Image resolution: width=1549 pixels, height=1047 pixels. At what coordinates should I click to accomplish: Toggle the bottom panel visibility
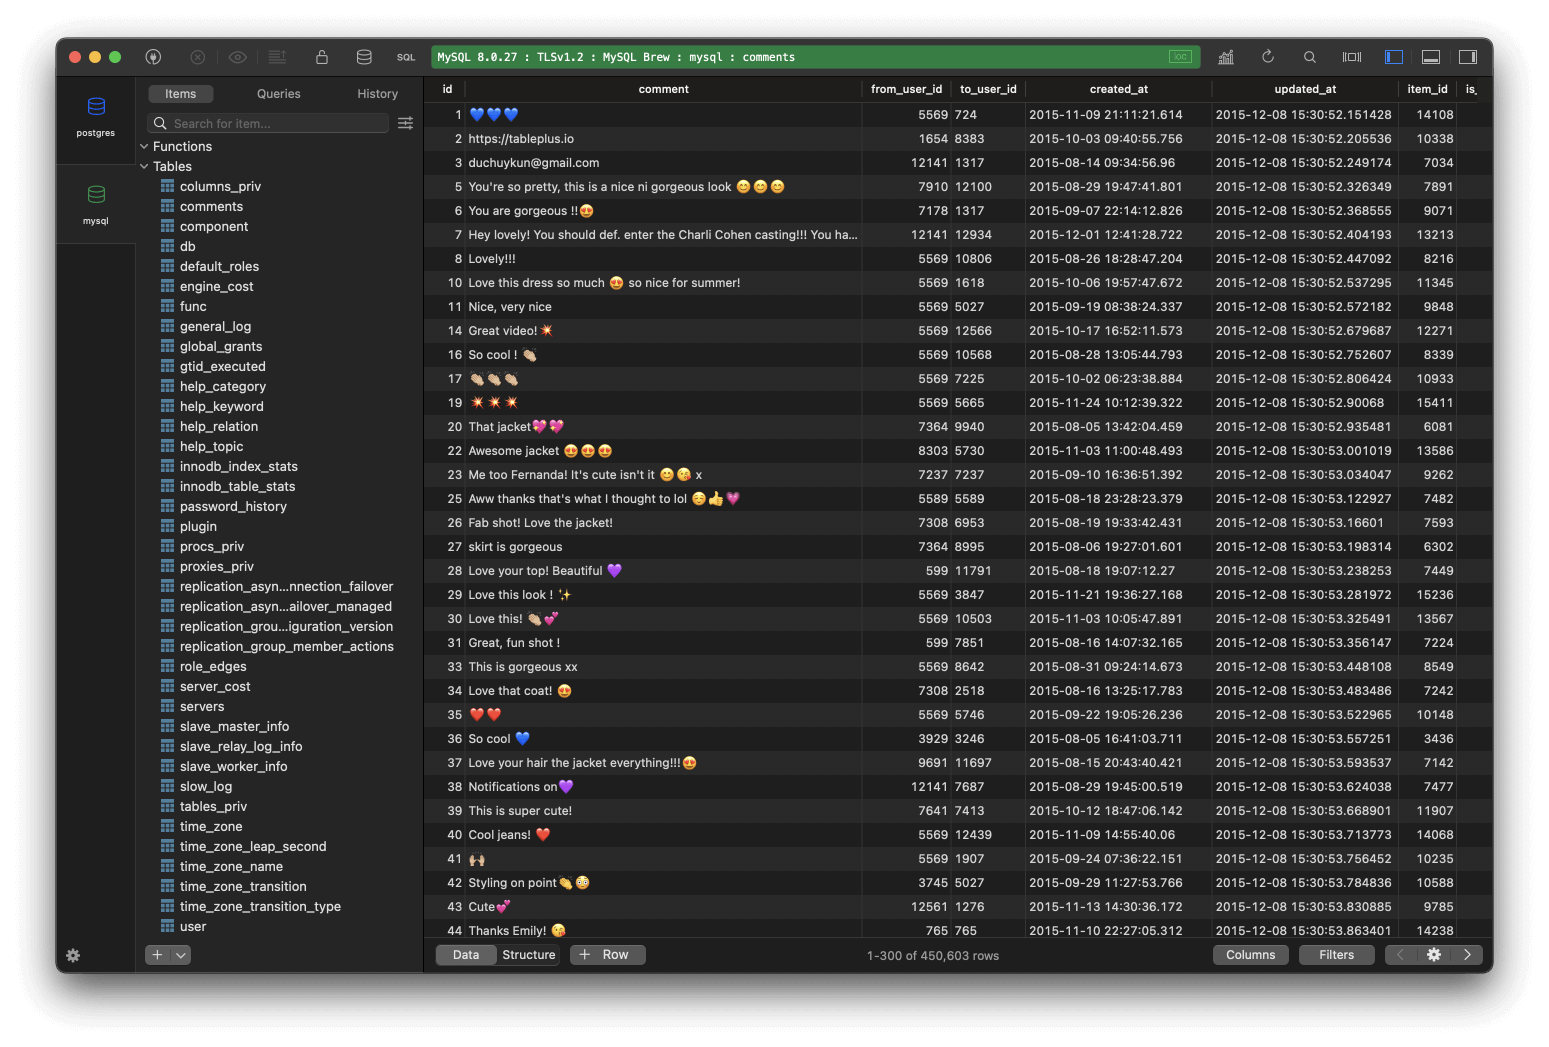tap(1430, 57)
